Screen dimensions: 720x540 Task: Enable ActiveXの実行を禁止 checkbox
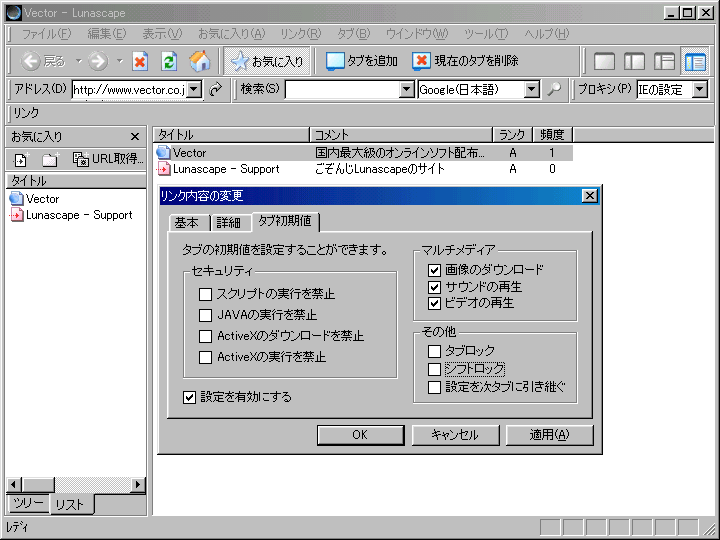coord(205,357)
